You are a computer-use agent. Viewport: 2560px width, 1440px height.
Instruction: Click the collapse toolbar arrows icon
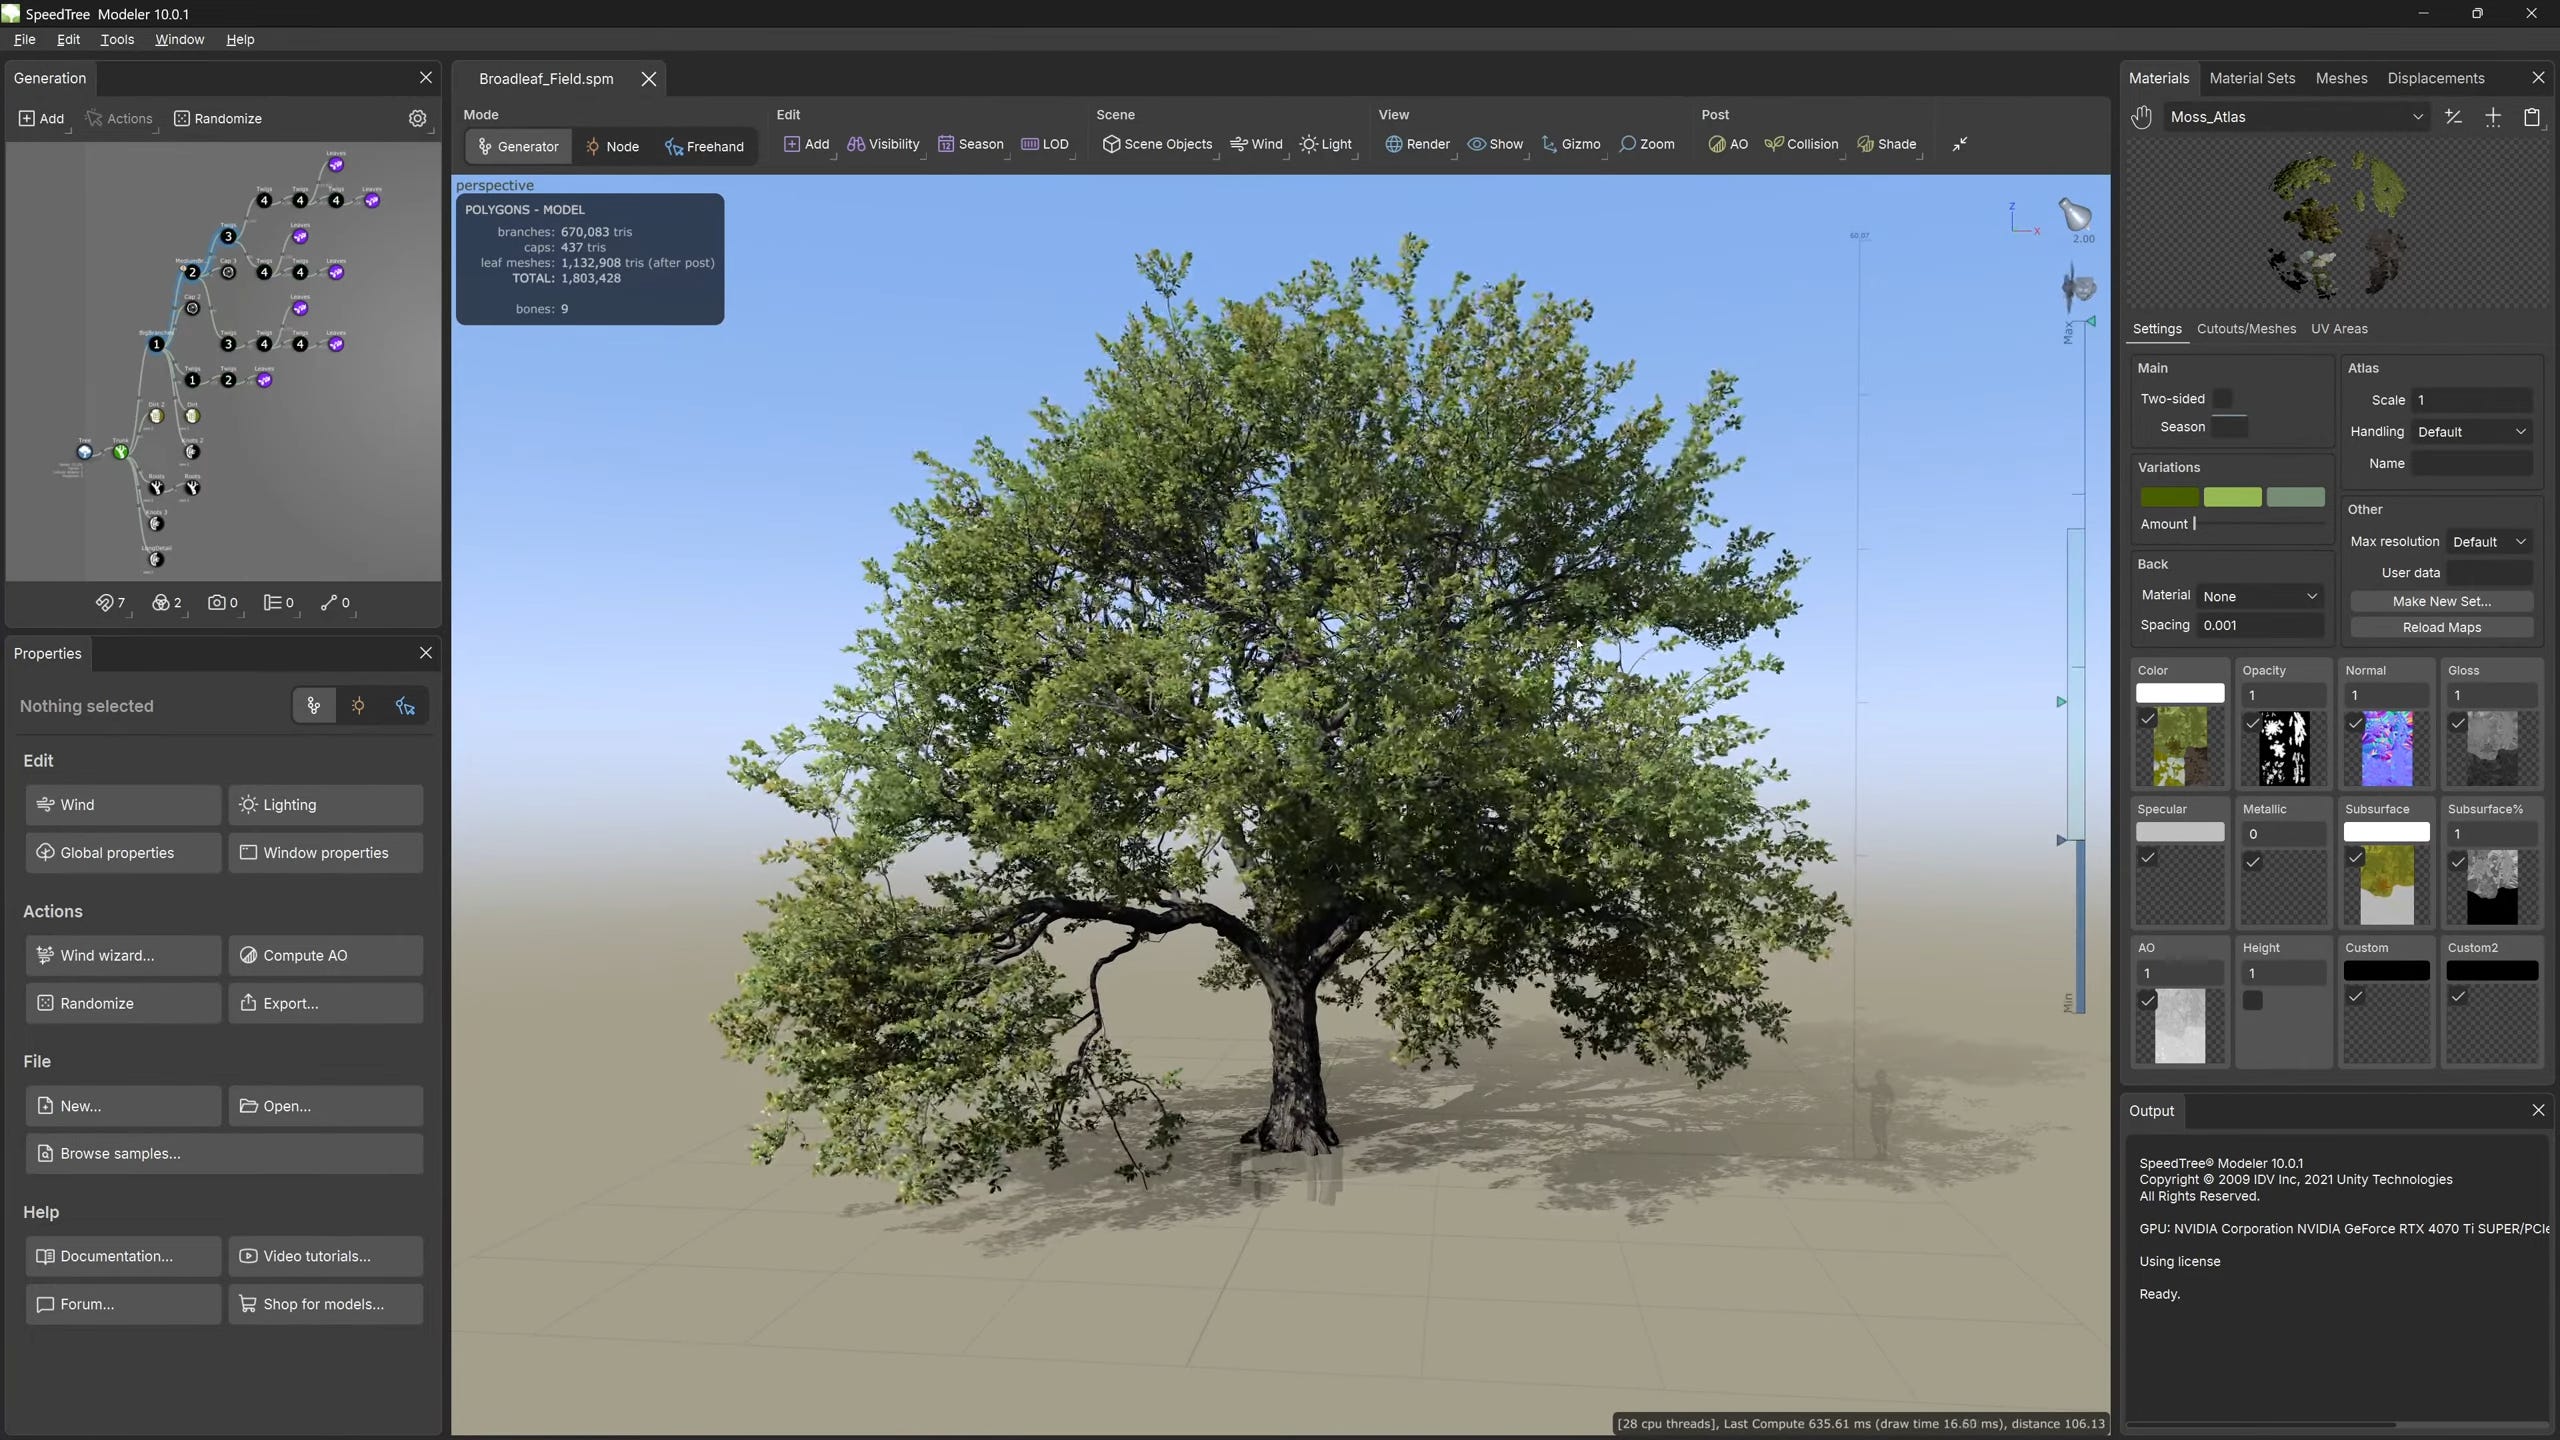[1960, 144]
